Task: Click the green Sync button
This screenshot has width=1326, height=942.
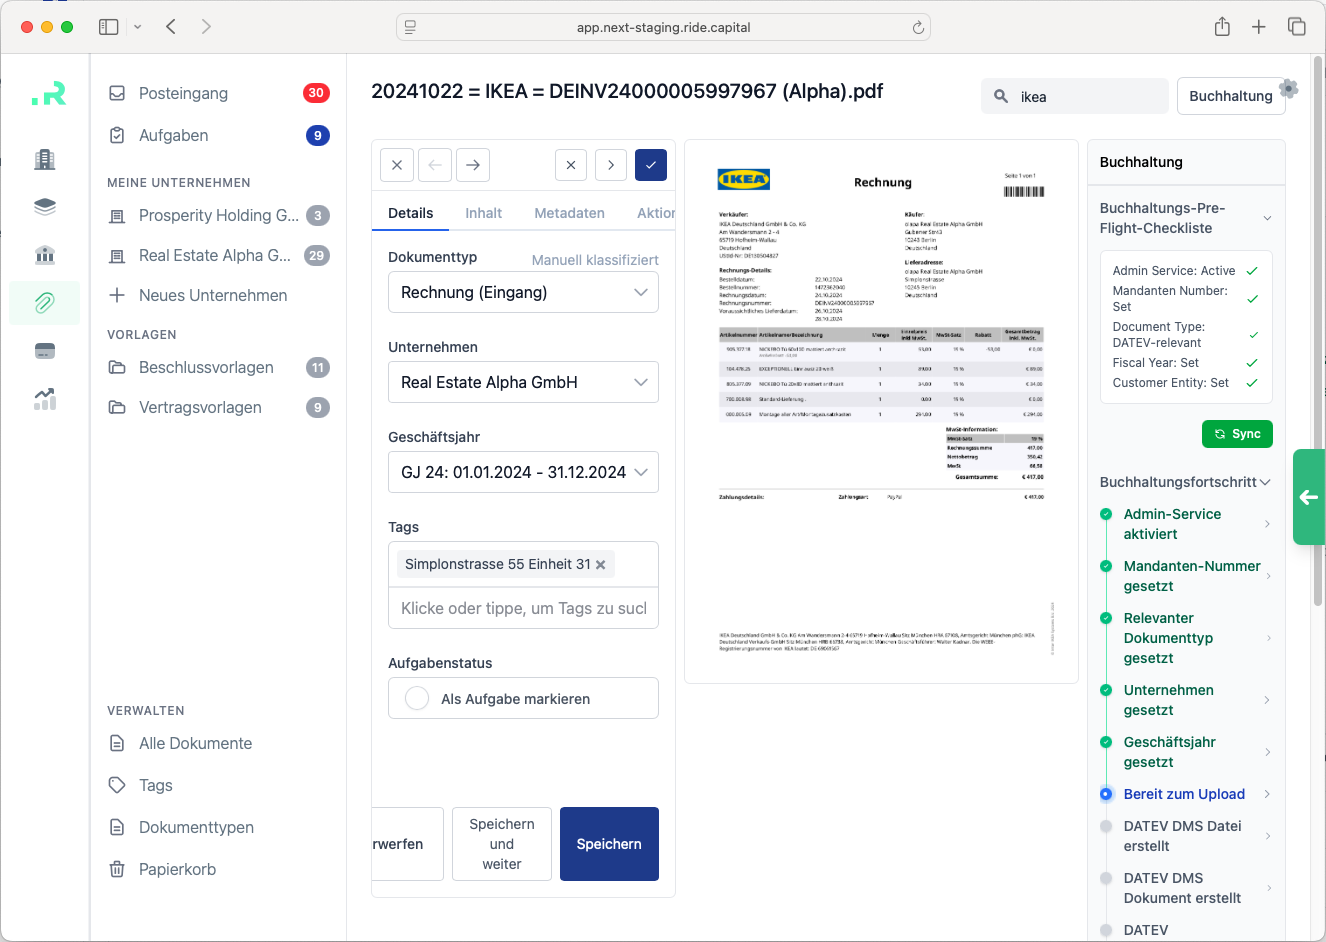Action: (1237, 434)
